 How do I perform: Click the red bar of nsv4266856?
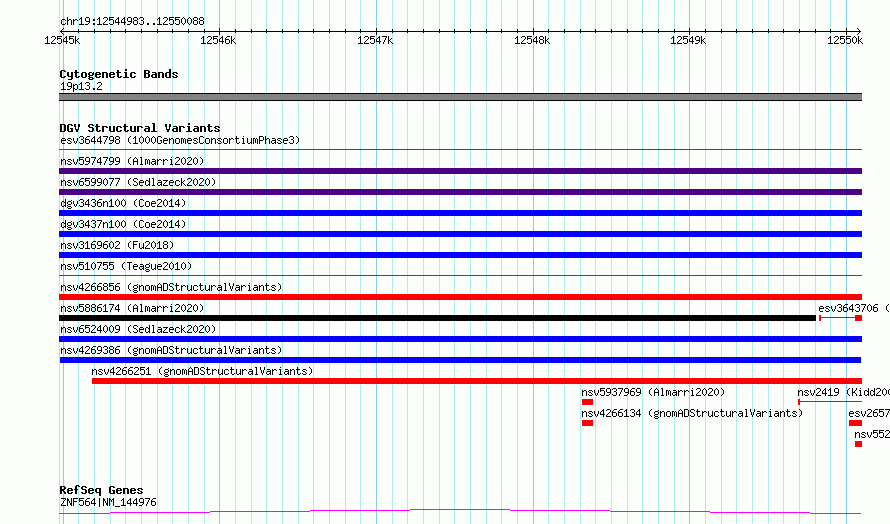460,297
